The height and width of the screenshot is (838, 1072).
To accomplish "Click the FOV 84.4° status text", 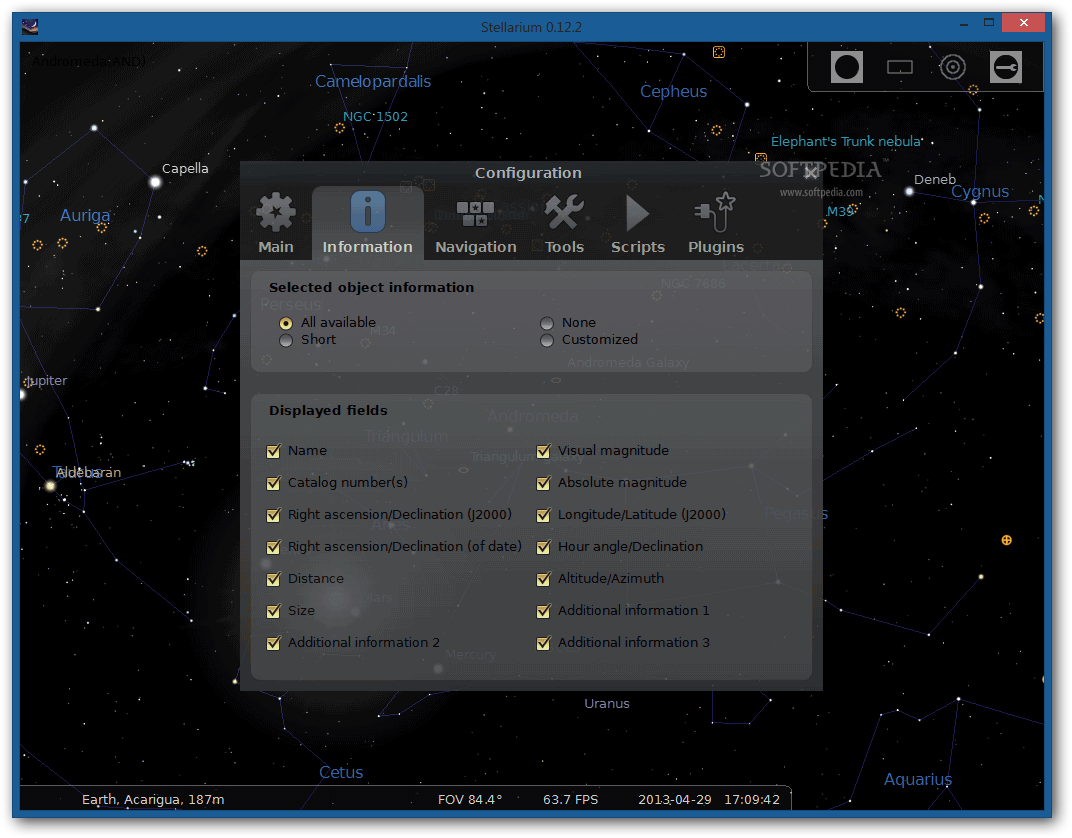I will [470, 799].
